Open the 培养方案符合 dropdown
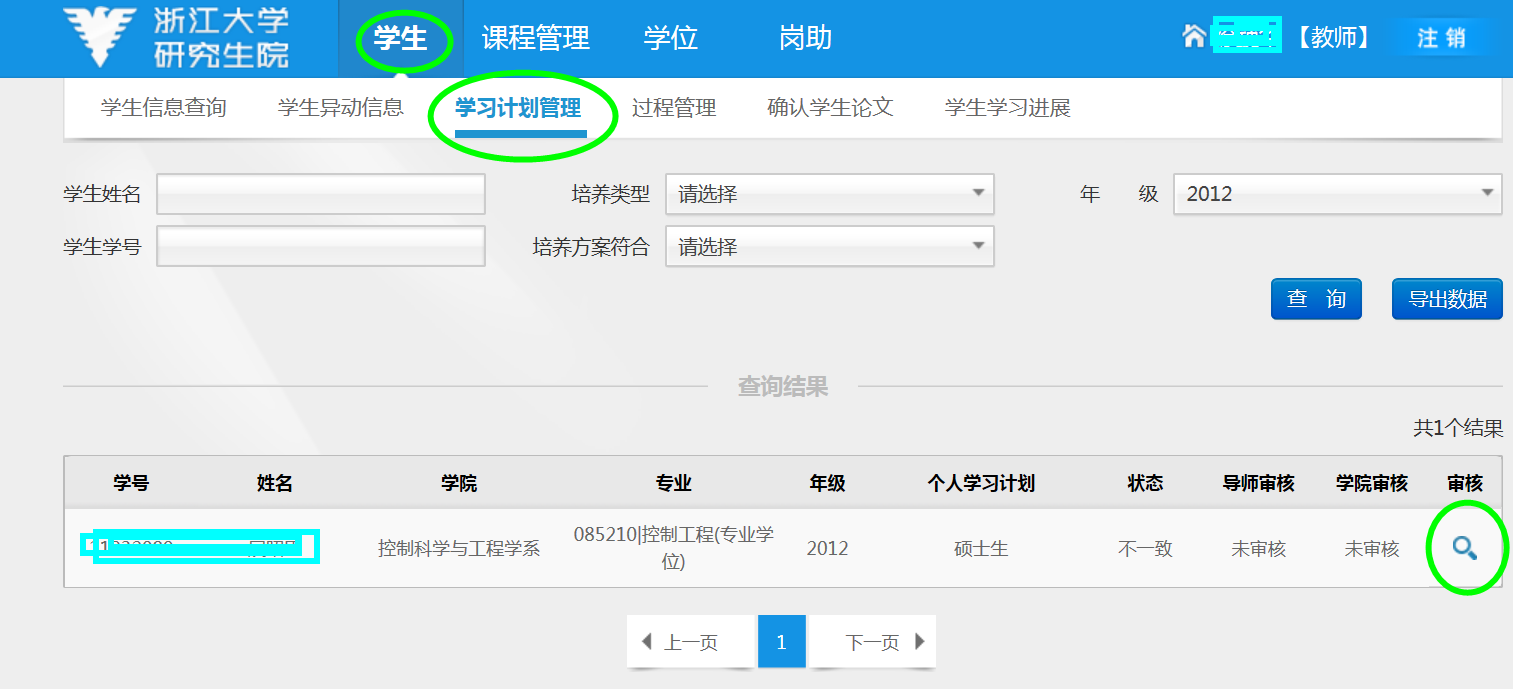1513x689 pixels. coord(829,247)
